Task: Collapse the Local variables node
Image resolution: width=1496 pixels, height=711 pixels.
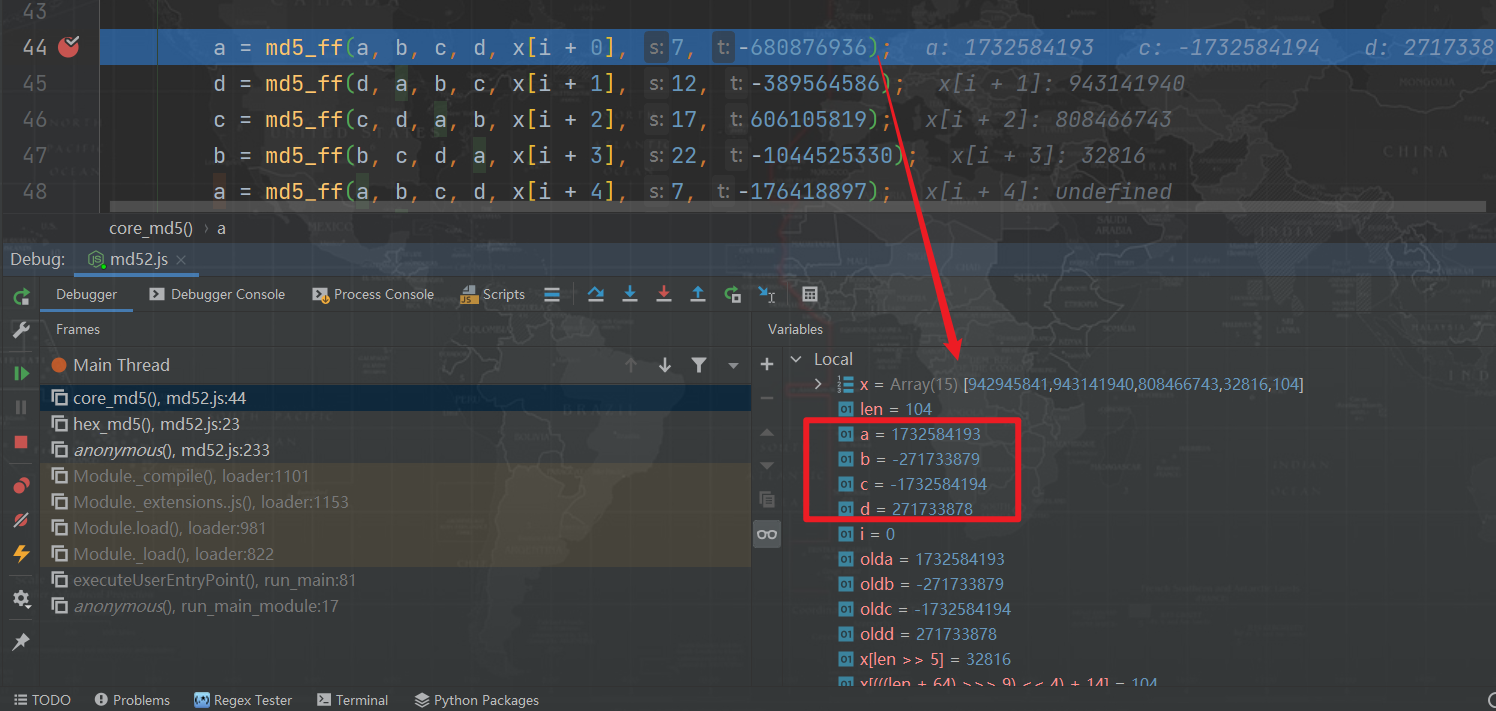Action: 797,359
